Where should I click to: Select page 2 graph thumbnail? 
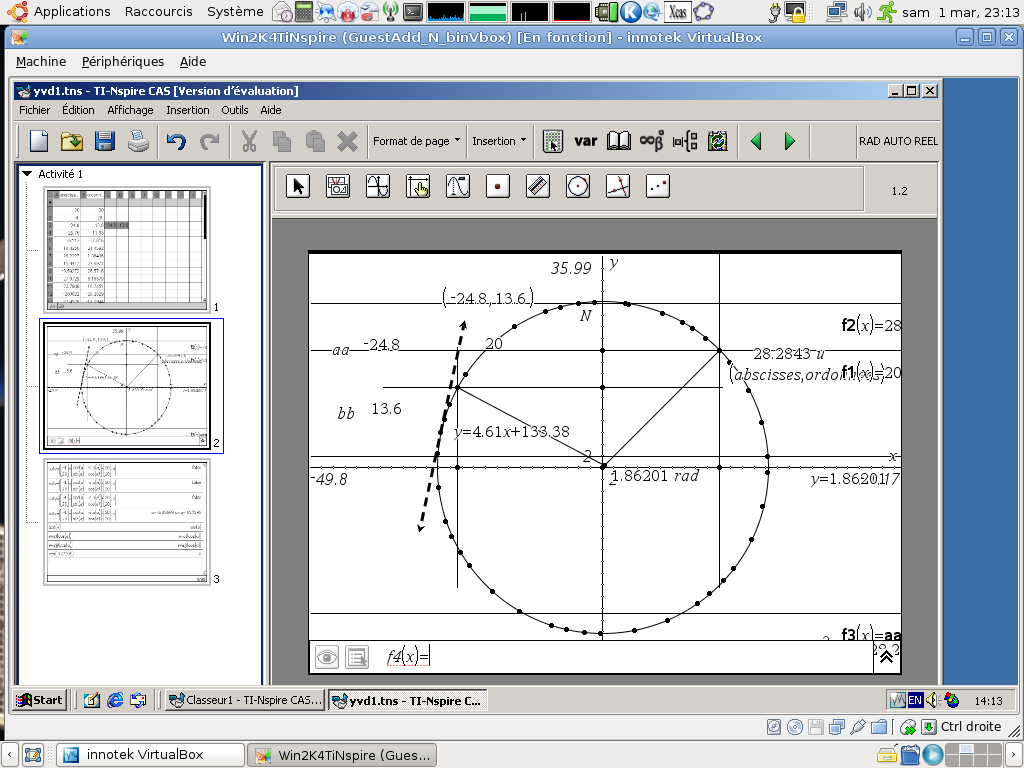pos(127,385)
